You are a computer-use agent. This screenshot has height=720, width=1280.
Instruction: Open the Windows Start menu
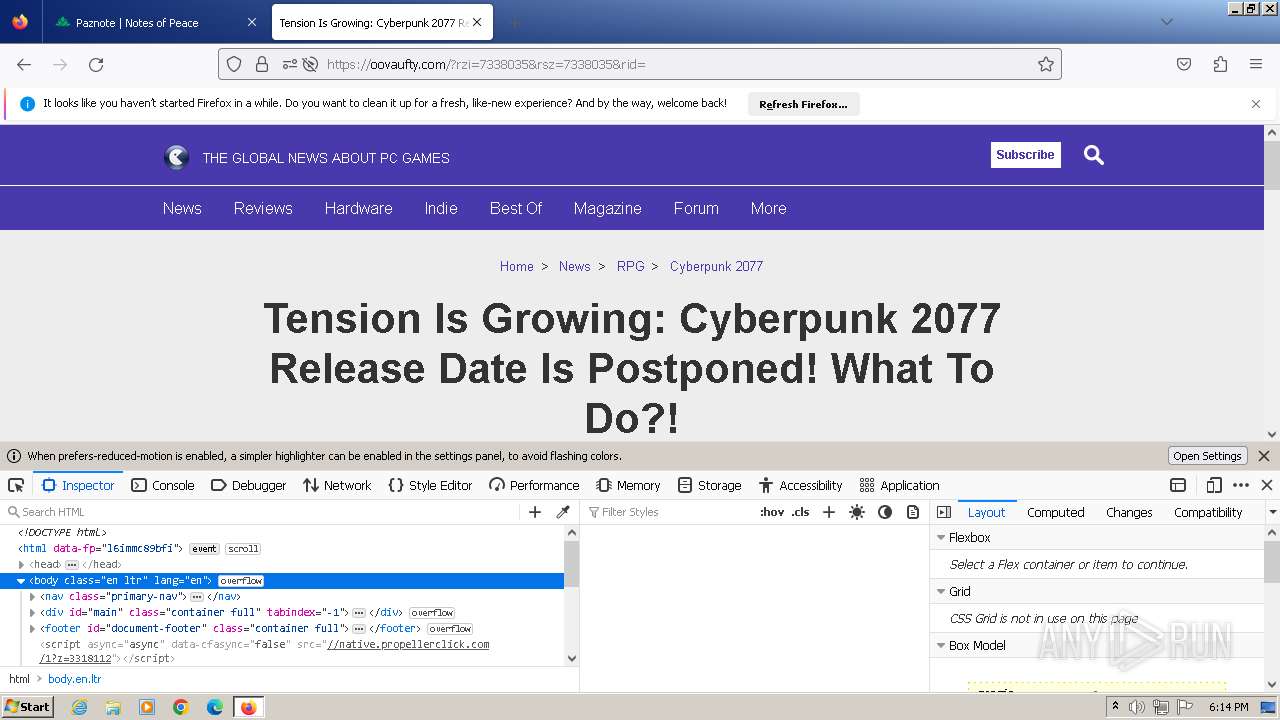(27, 707)
